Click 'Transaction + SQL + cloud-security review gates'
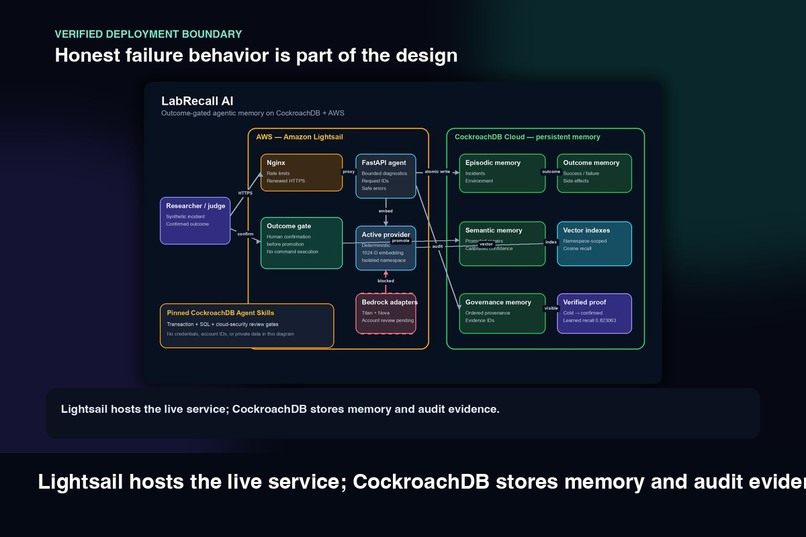806x537 pixels. coord(222,324)
